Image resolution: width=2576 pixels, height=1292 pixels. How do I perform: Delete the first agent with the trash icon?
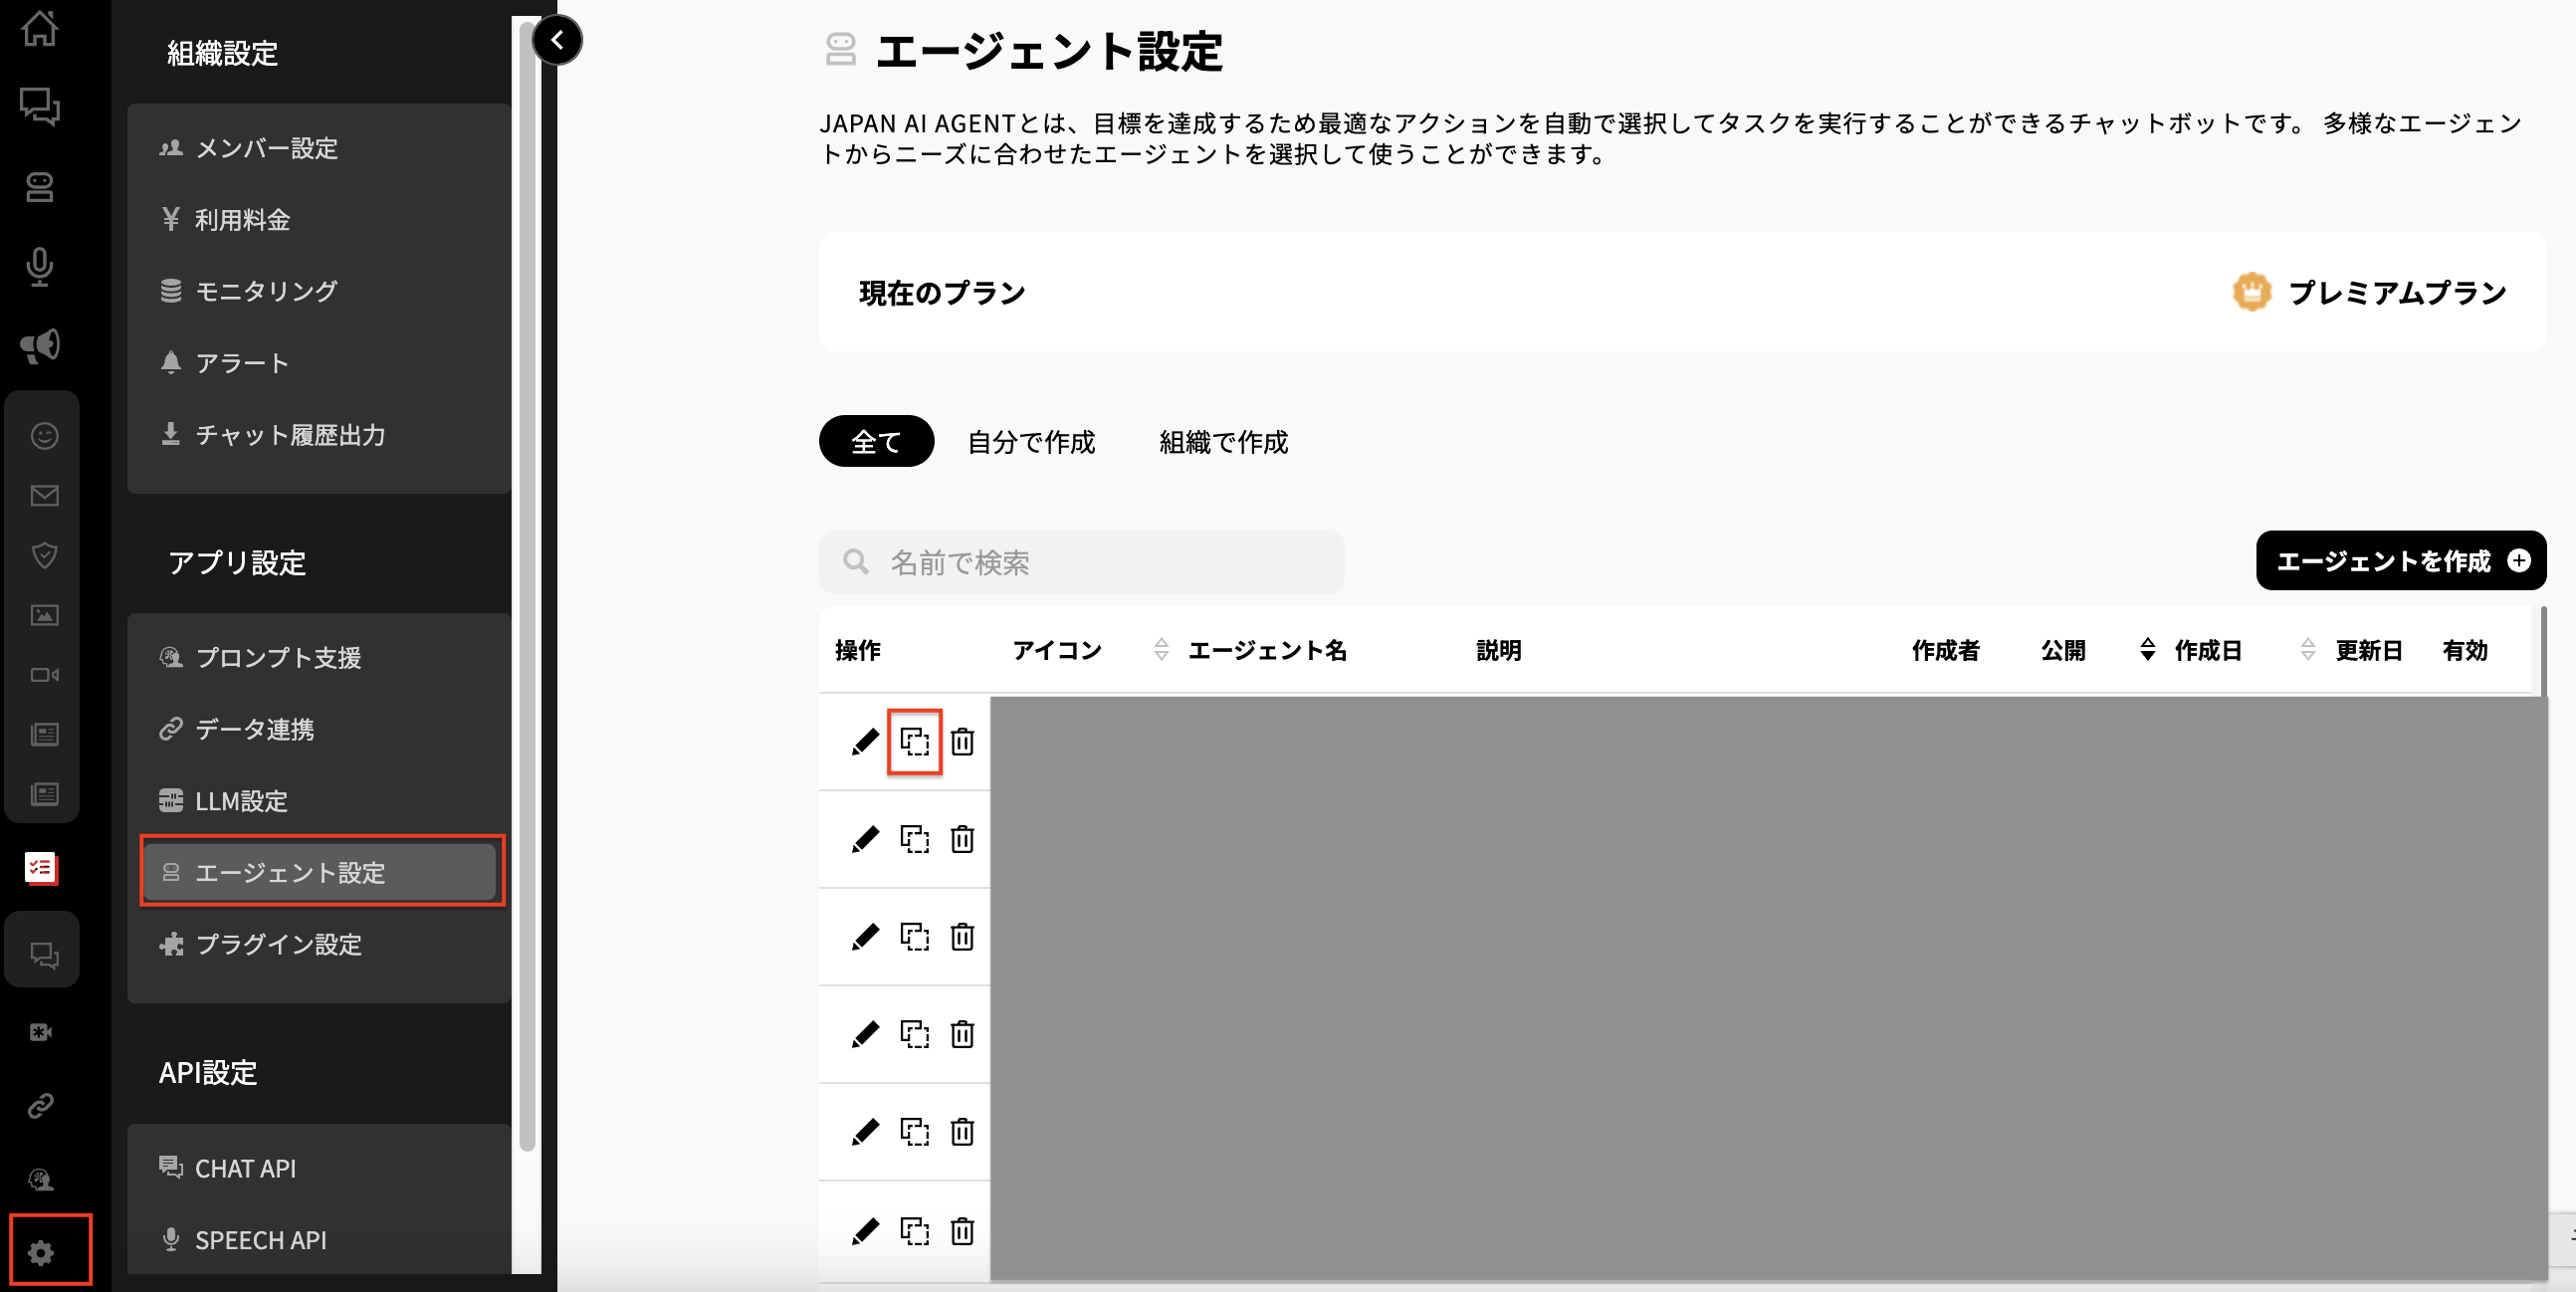pos(962,741)
